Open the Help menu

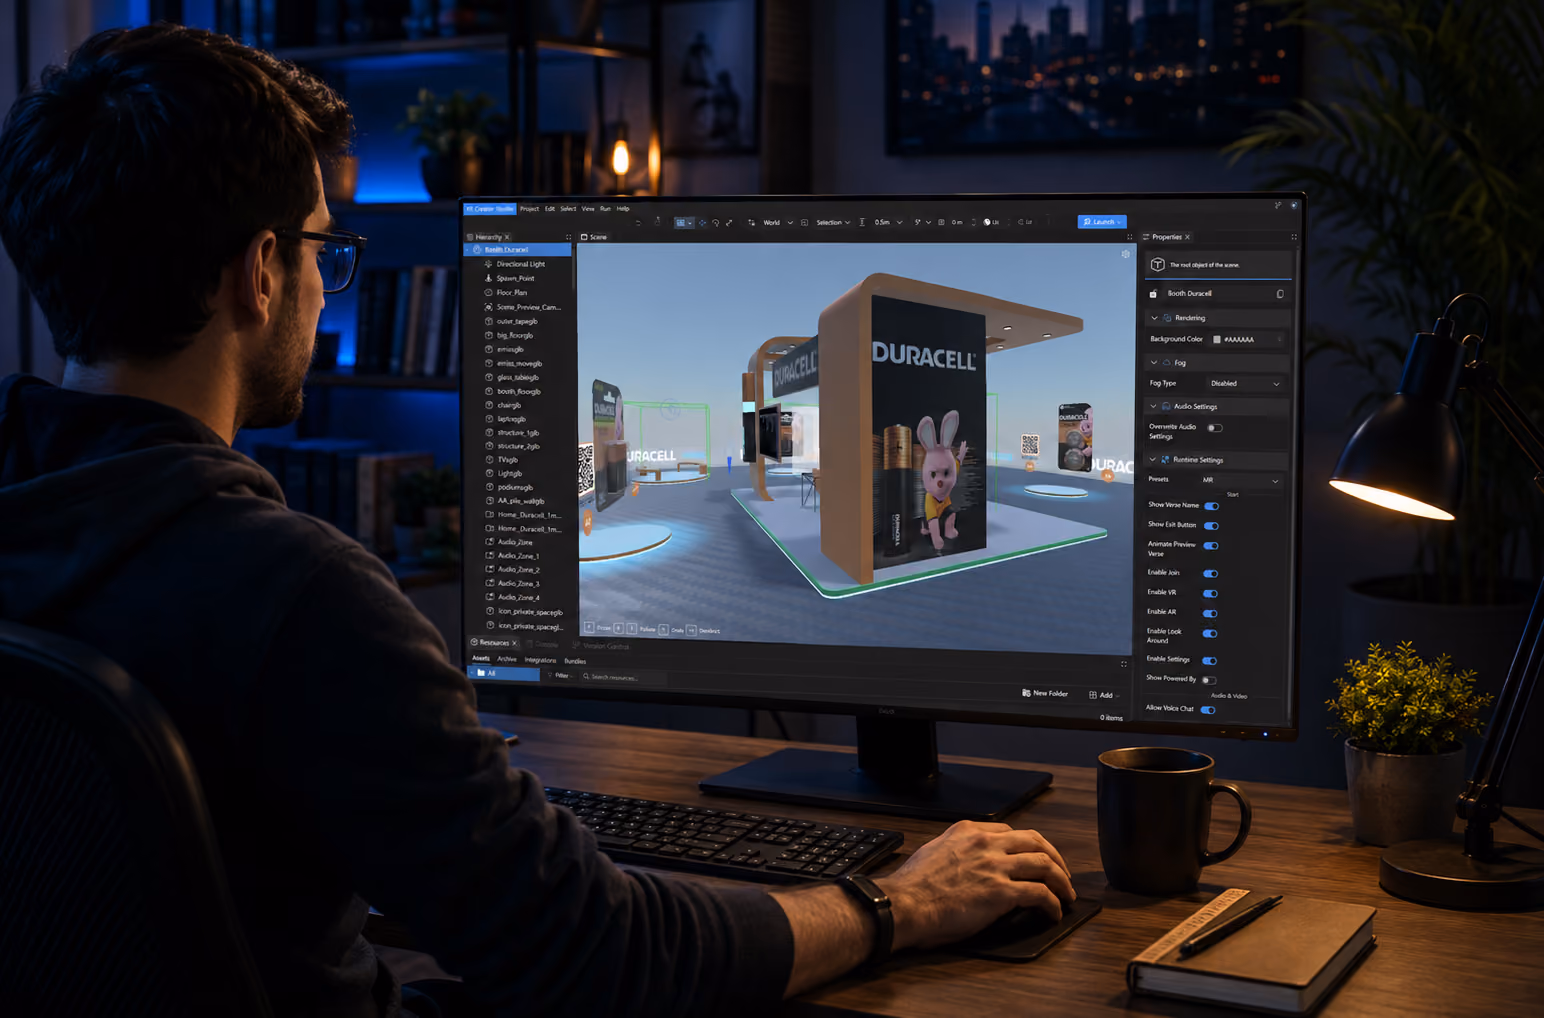coord(623,209)
